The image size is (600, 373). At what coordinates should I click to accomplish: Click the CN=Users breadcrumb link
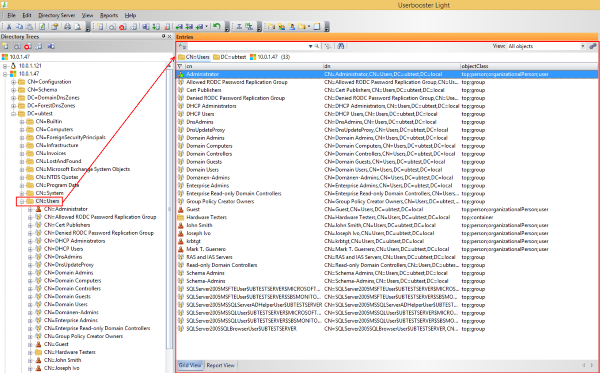[x=194, y=57]
